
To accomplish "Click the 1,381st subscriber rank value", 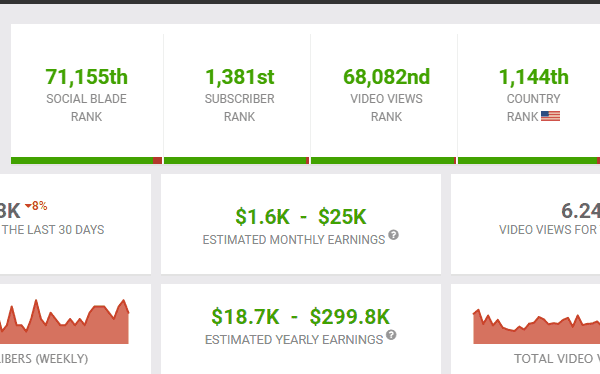I will [x=240, y=77].
